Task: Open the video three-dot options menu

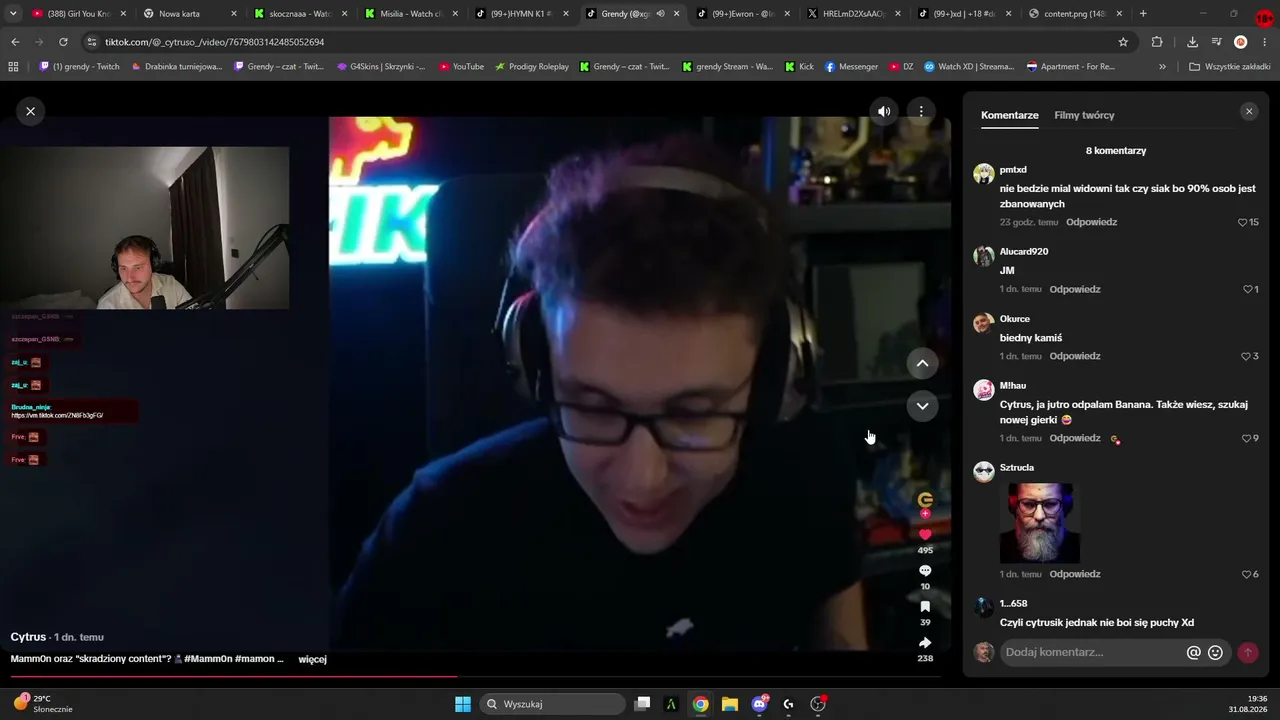Action: pyautogui.click(x=921, y=111)
